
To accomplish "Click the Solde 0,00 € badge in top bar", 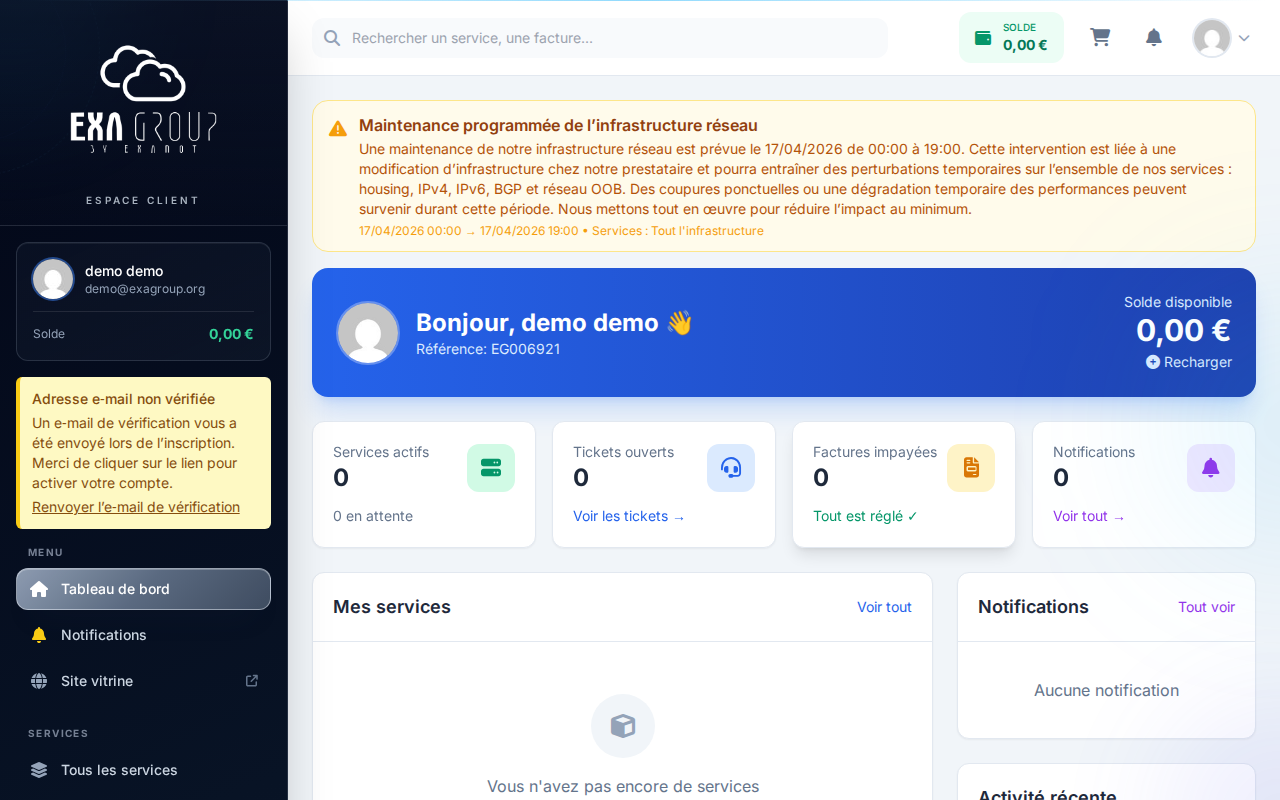I will [x=1011, y=37].
